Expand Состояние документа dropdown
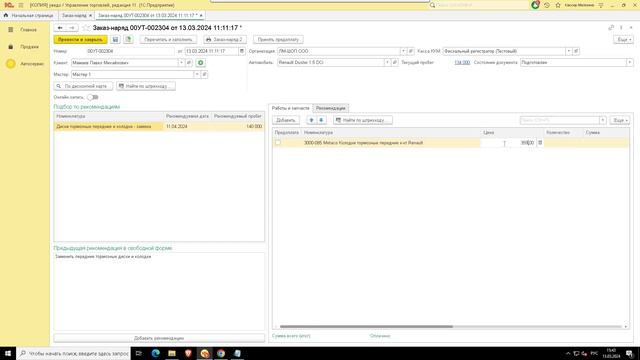 point(630,62)
